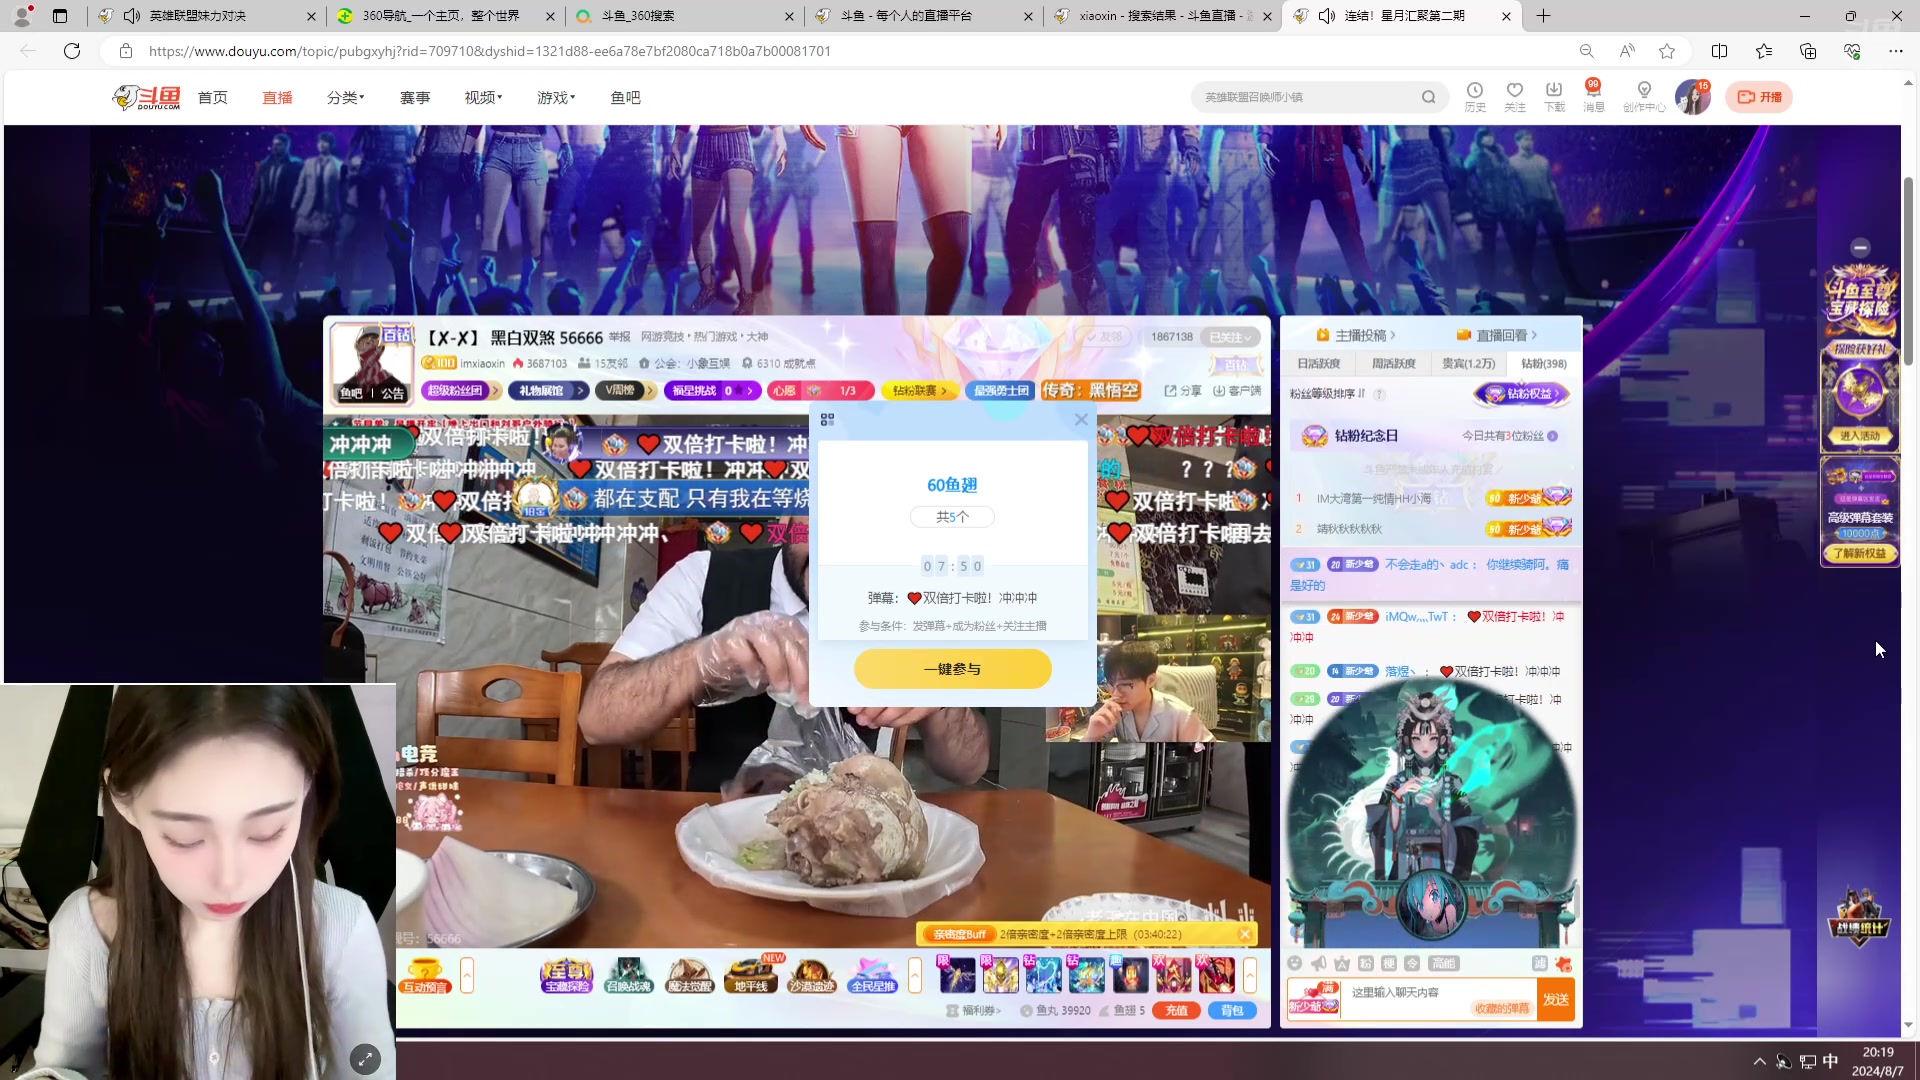
Task: Click the emoji smiley icon in chat toolbar
Action: click(x=1295, y=963)
